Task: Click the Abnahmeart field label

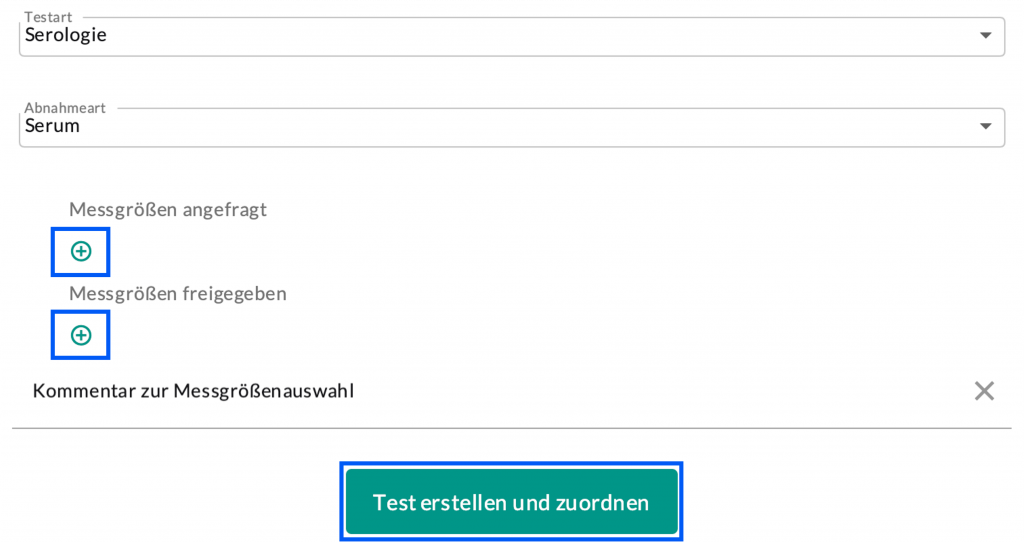Action: [65, 108]
